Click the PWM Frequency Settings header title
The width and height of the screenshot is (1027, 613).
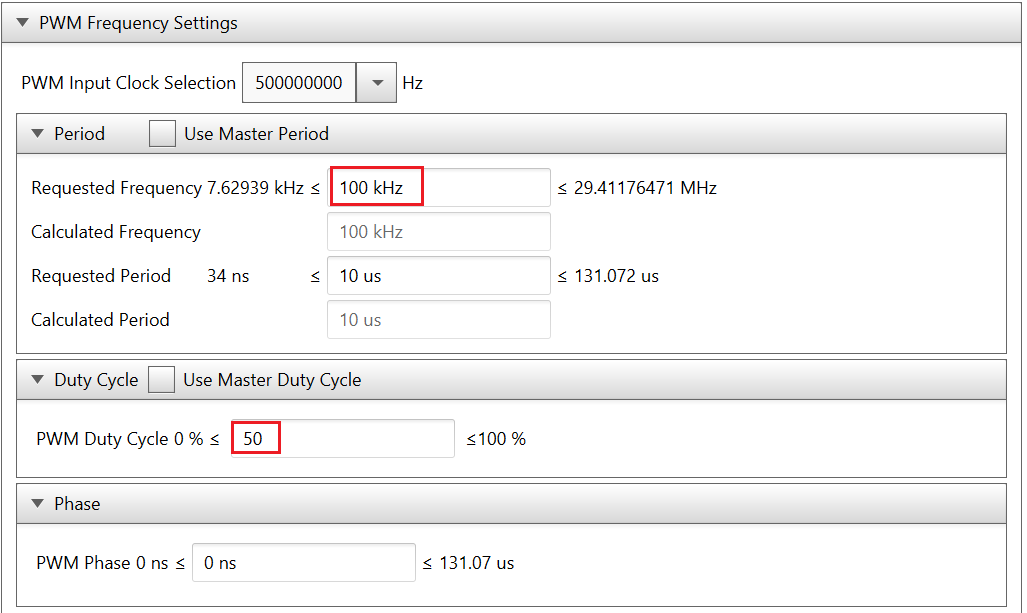point(138,23)
